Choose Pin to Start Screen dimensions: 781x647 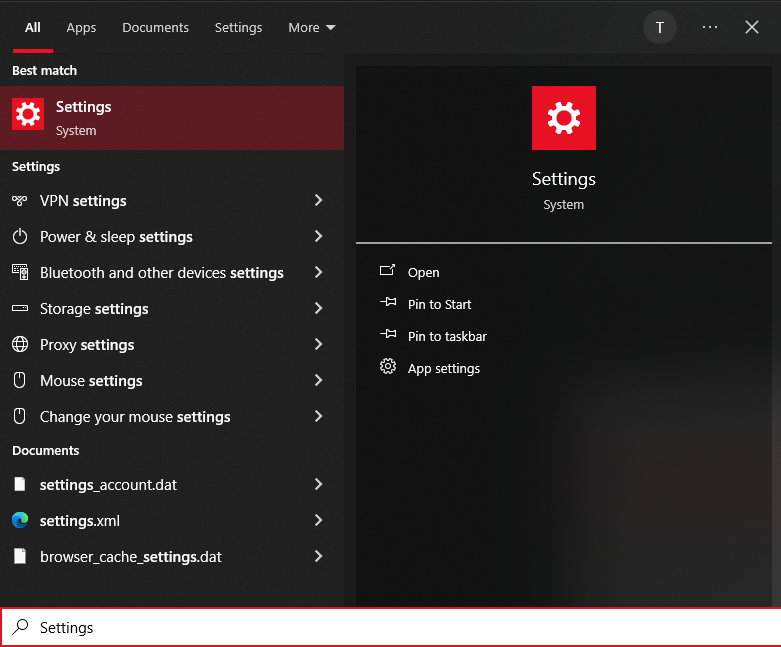point(439,304)
